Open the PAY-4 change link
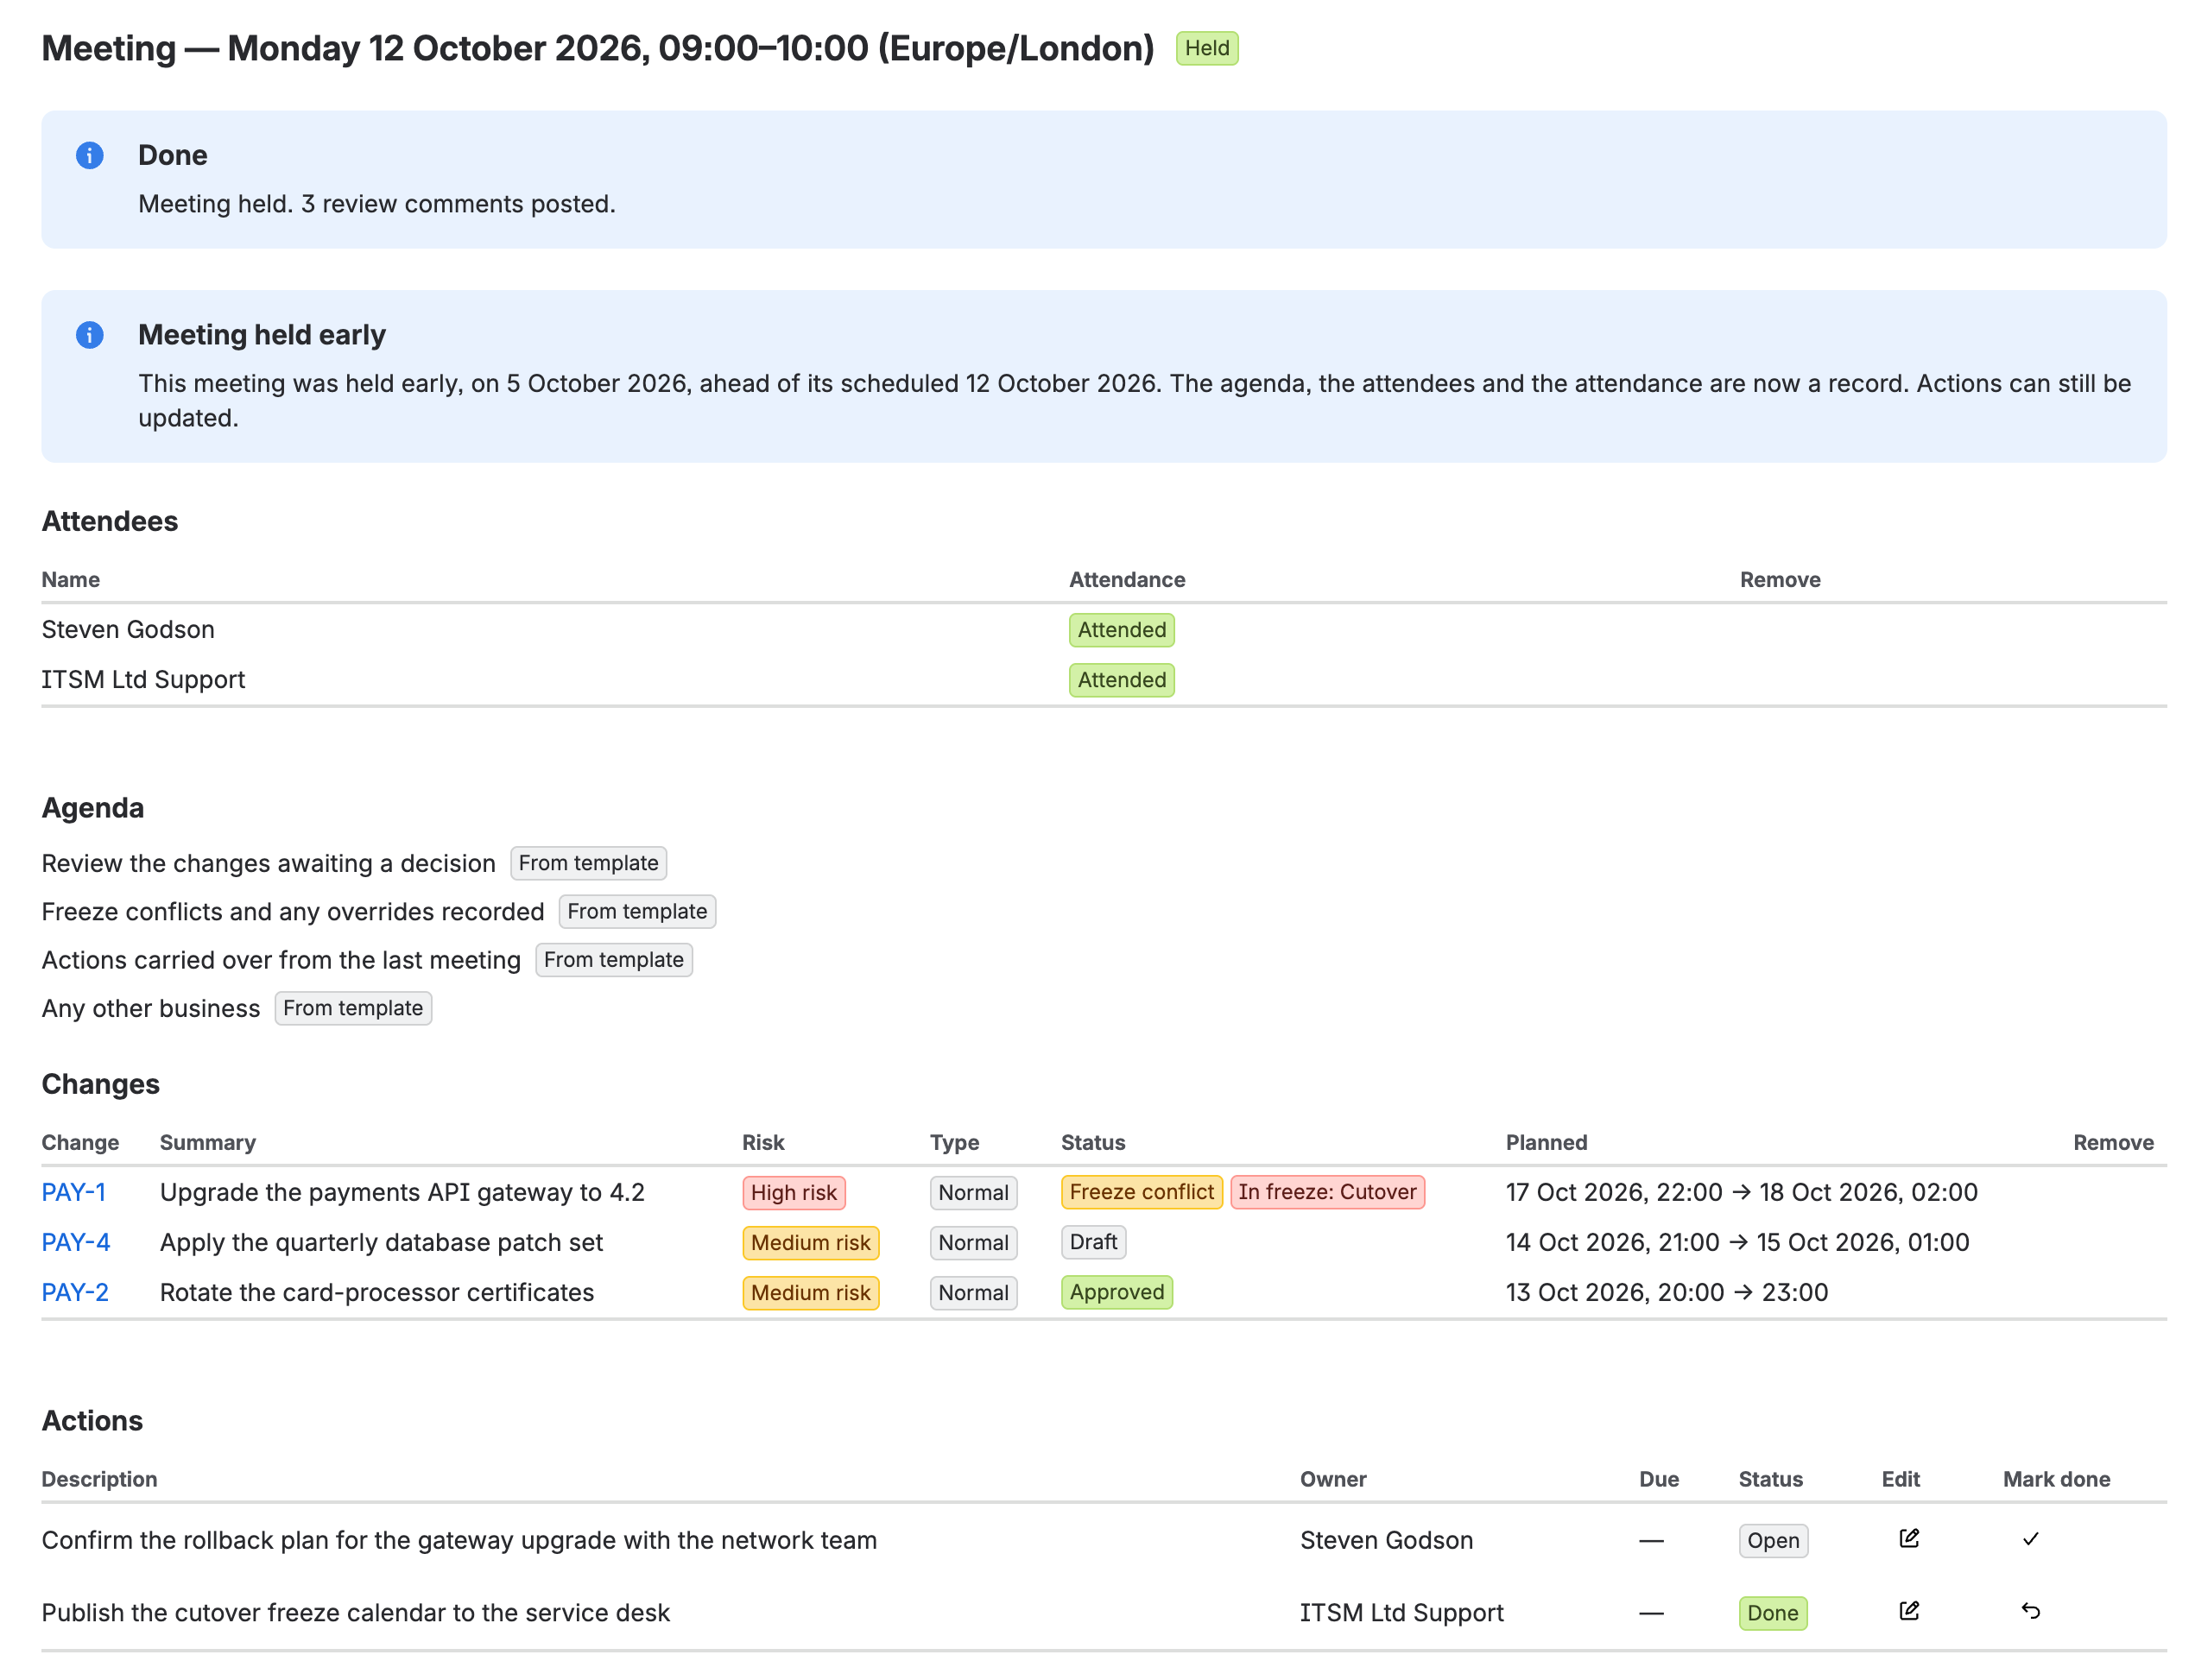Image resolution: width=2195 pixels, height=1680 pixels. [76, 1242]
